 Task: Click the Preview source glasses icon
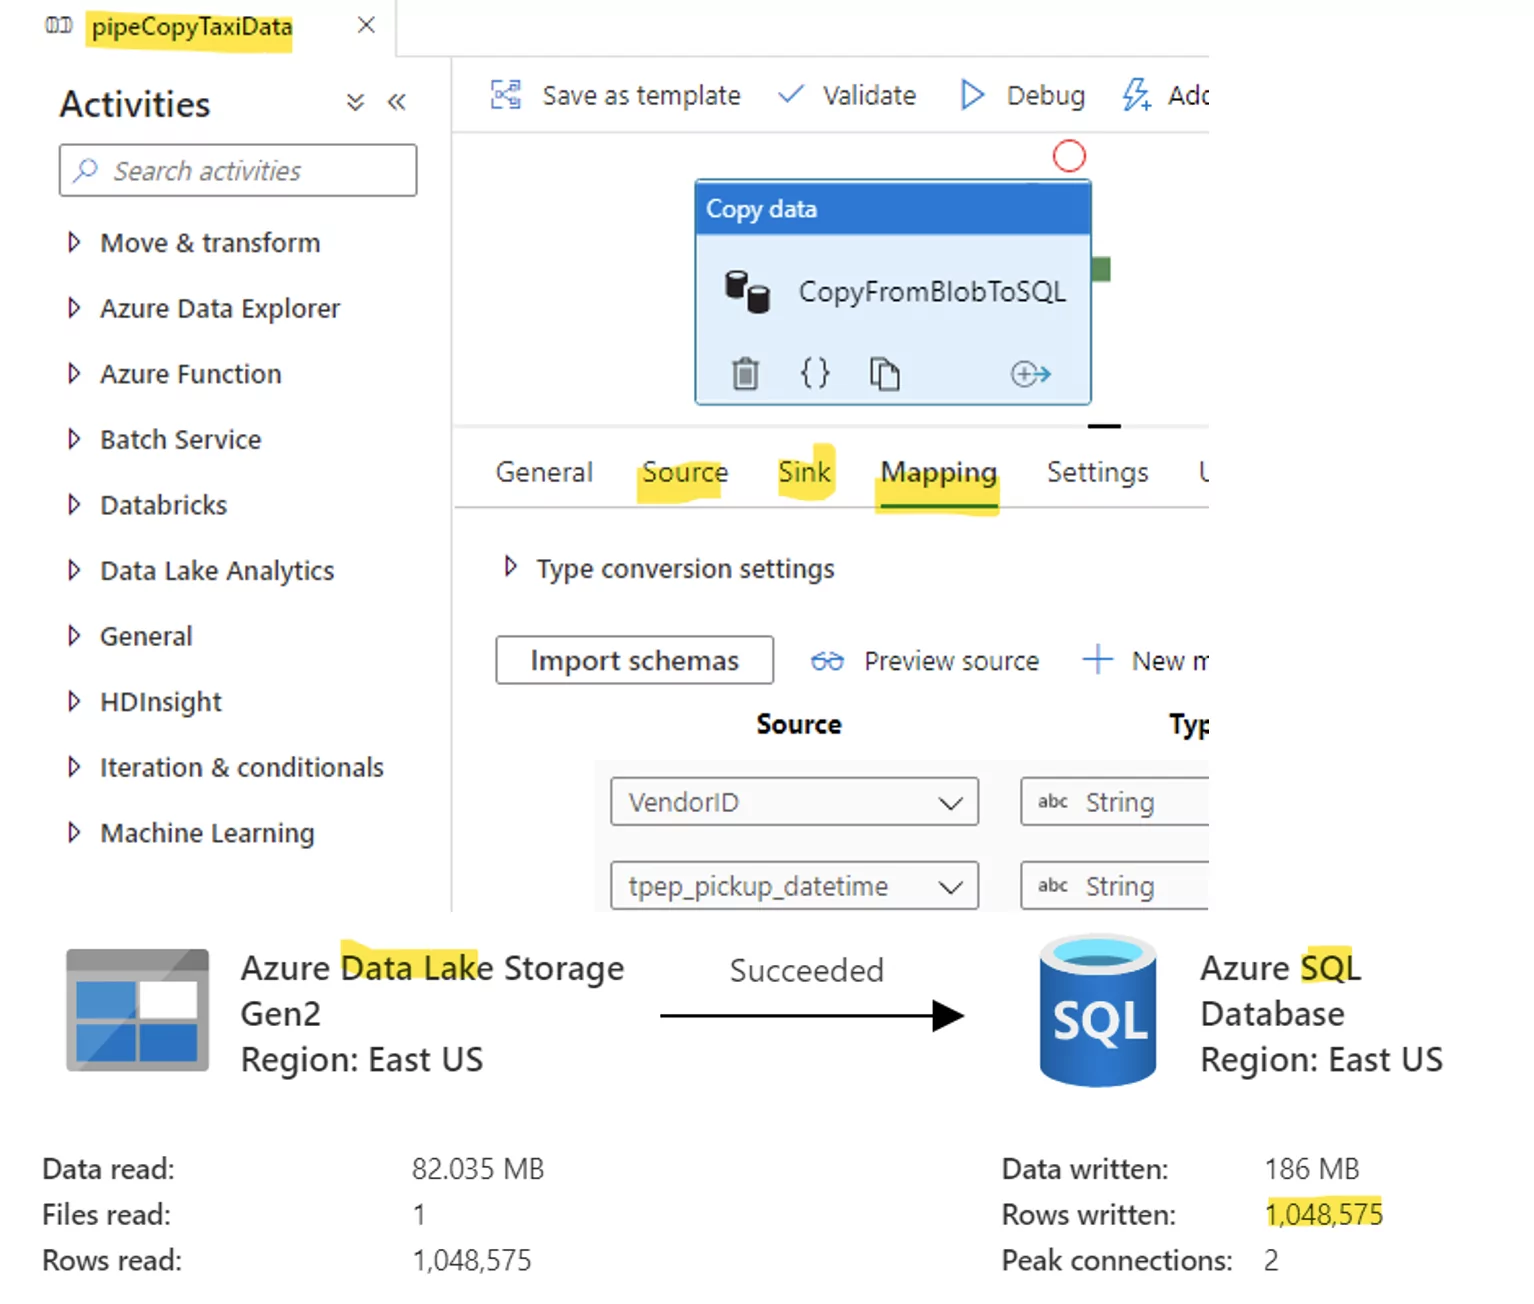click(827, 661)
